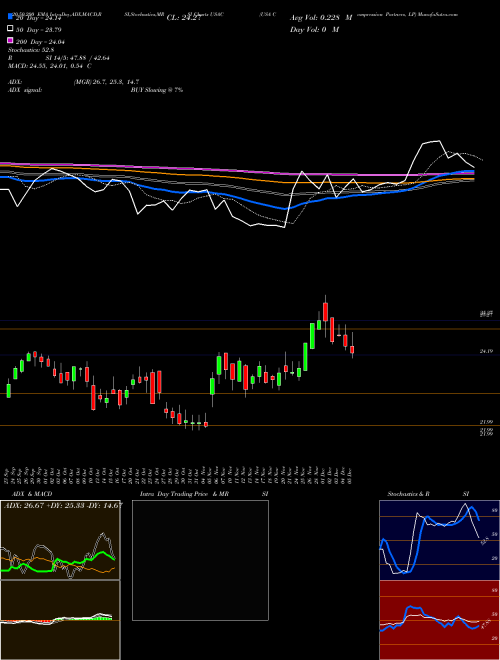The image size is (500, 660).
Task: Open the blue Stochastics chart panel
Action: (x=439, y=540)
